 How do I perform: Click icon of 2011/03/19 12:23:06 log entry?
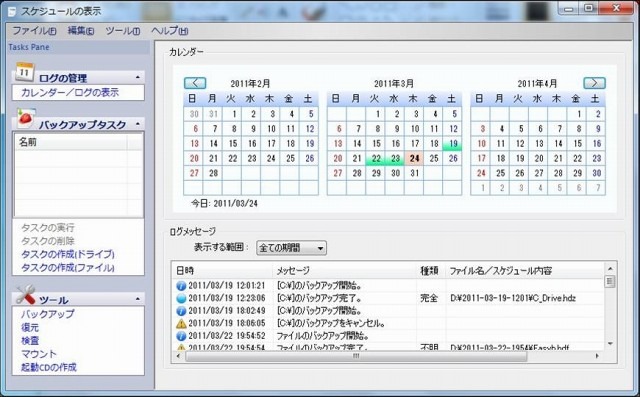[x=181, y=298]
